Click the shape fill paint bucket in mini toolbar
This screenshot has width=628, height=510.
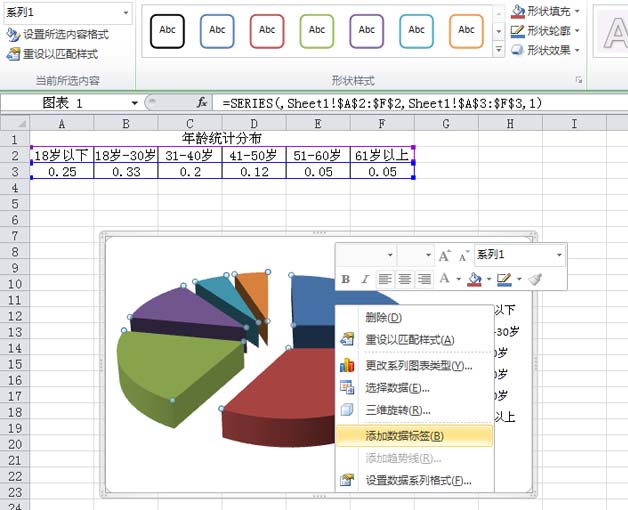tap(475, 279)
